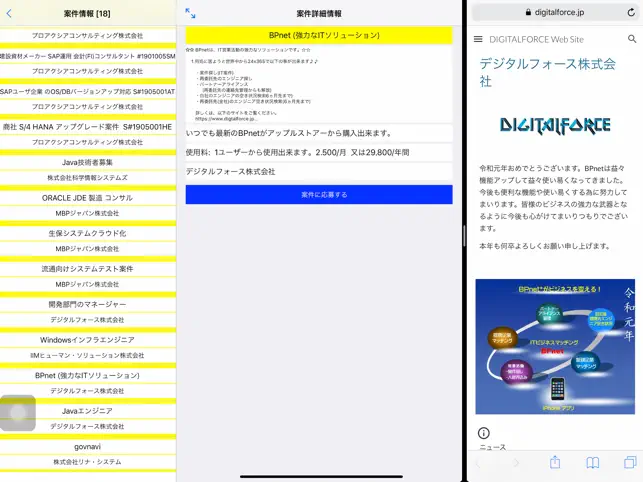Open Safari bookmarks book icon
This screenshot has width=643, height=482.
pyautogui.click(x=593, y=463)
